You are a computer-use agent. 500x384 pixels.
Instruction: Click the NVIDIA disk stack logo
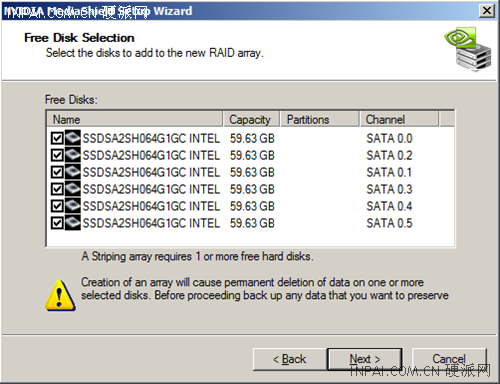tap(468, 49)
